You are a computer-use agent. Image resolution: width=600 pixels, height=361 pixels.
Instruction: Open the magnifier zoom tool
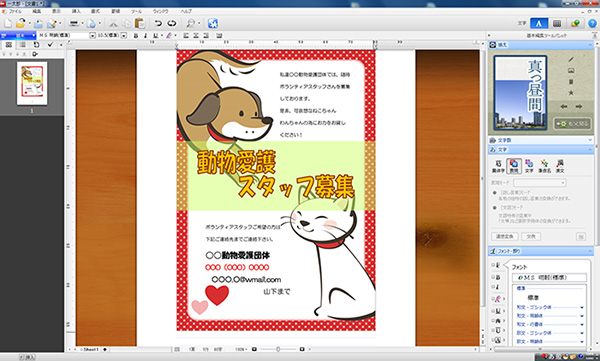click(190, 23)
